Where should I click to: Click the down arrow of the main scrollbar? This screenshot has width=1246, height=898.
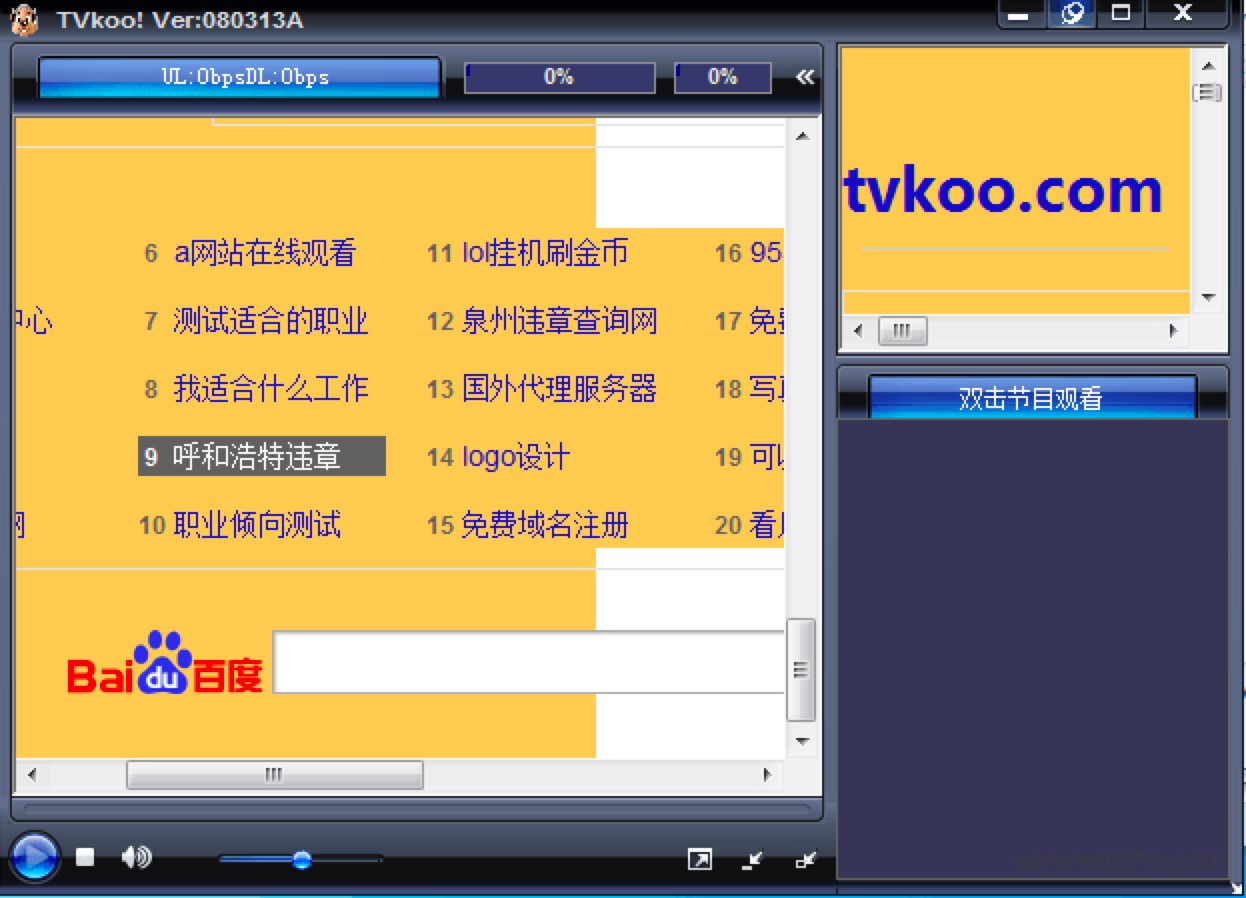[801, 741]
